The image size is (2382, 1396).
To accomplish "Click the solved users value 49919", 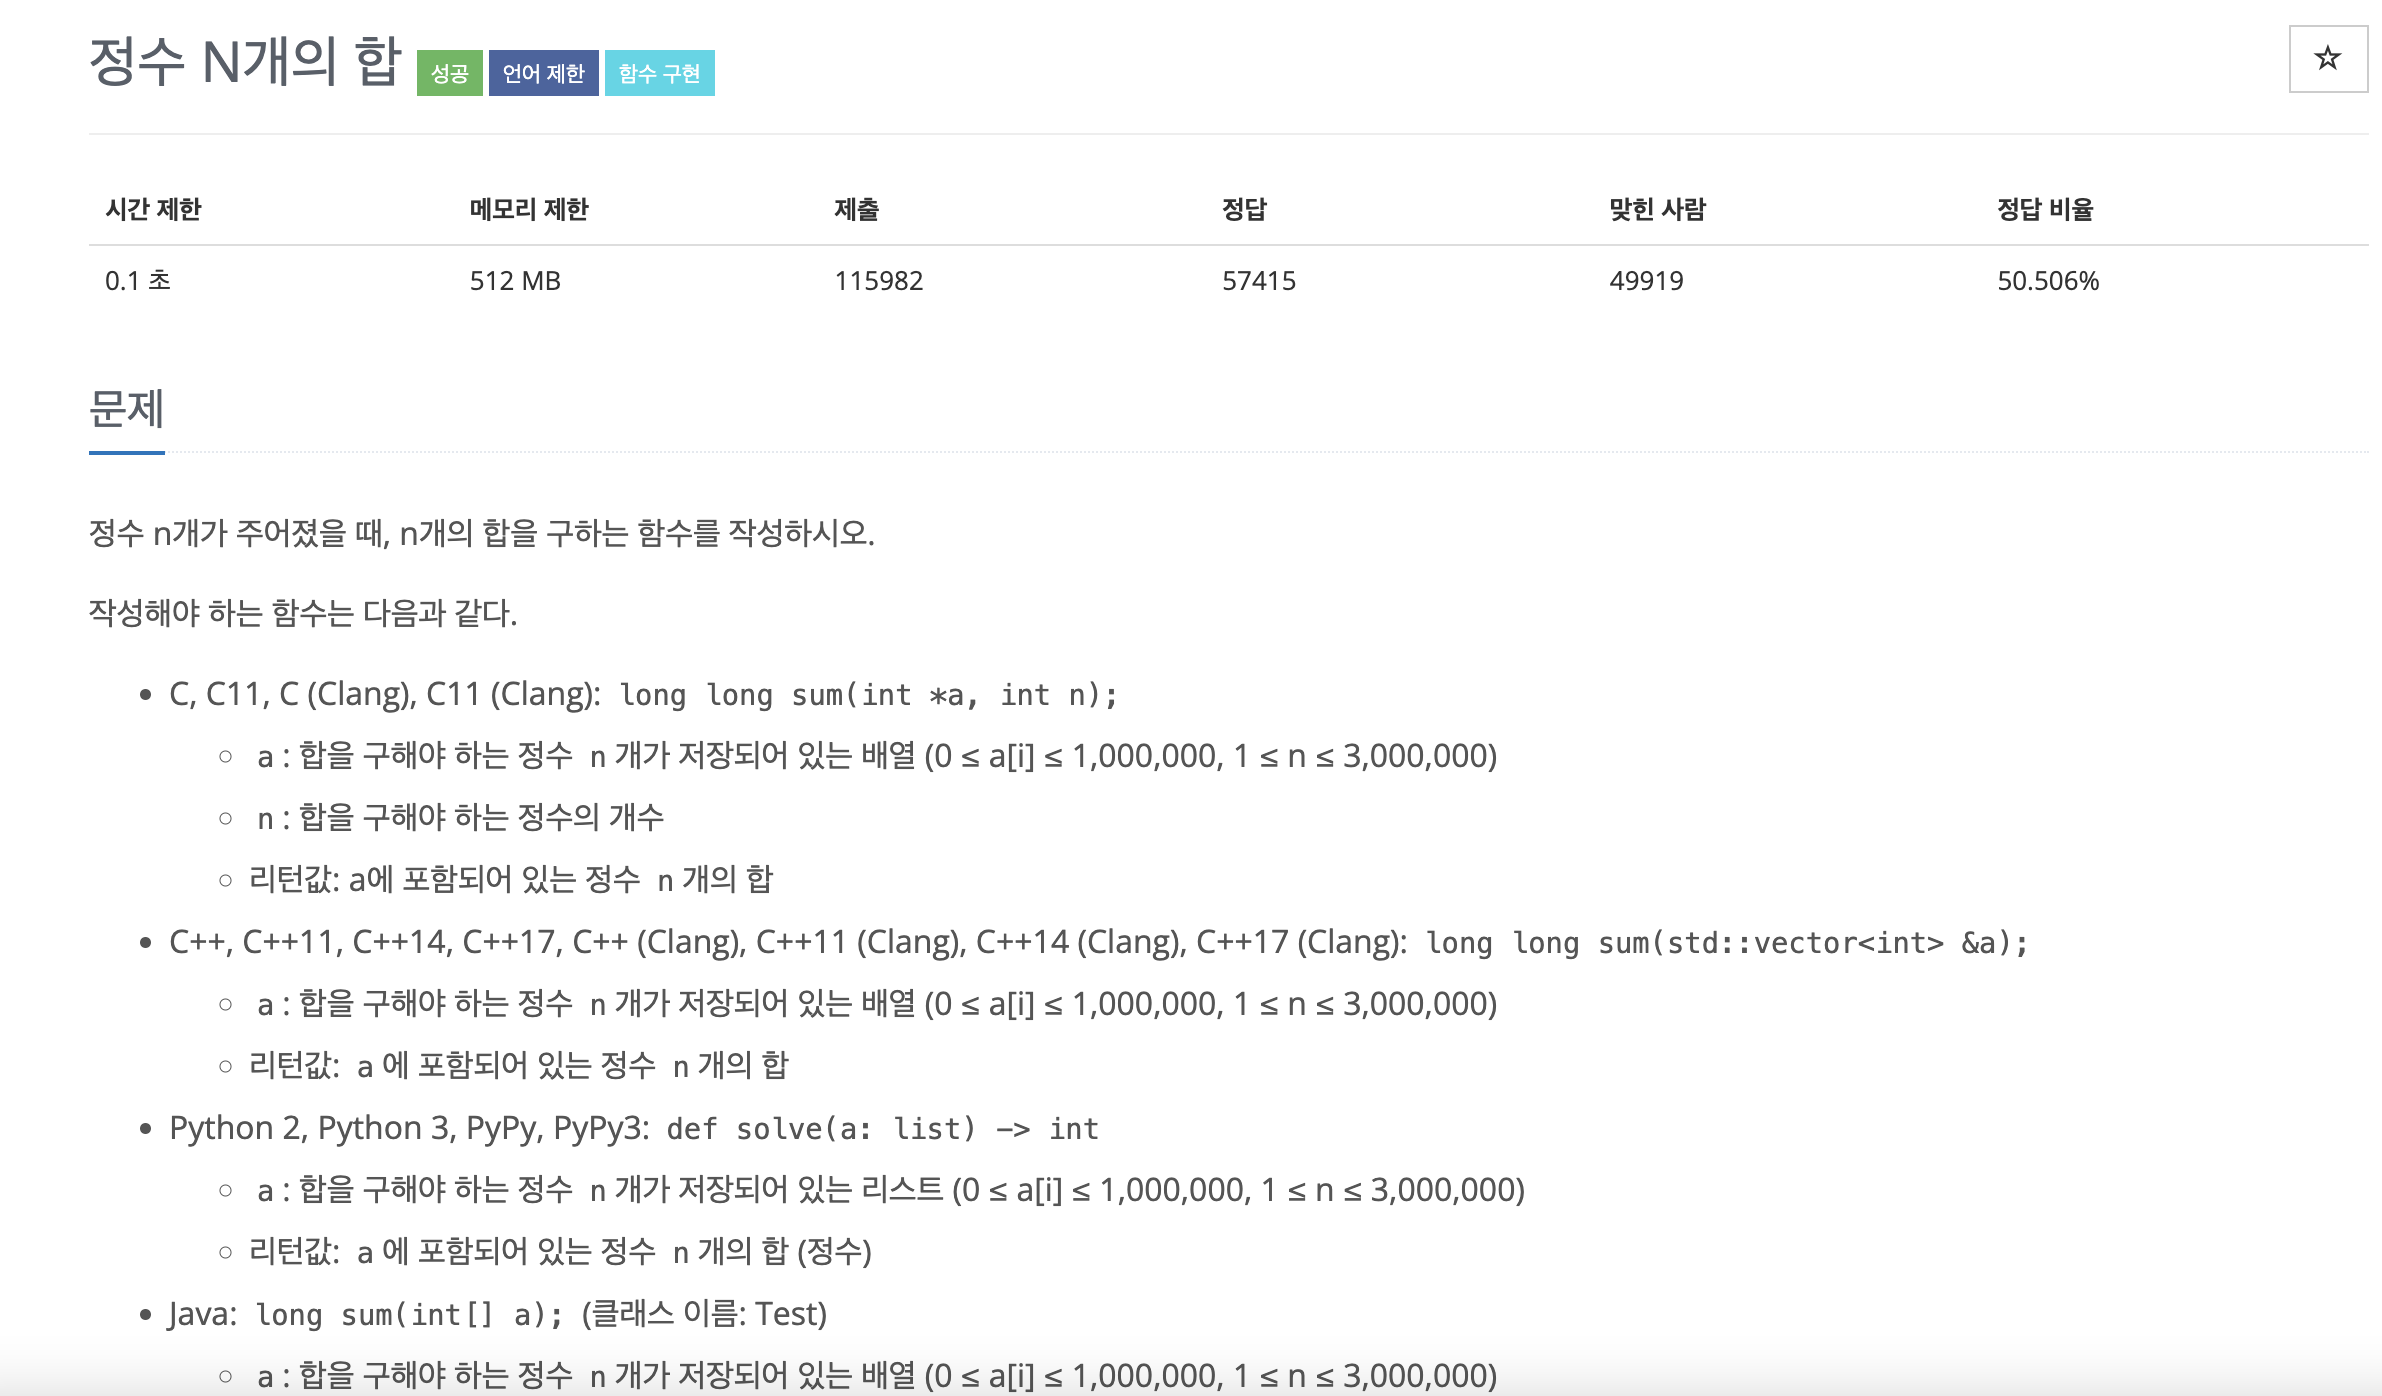I will click(1646, 281).
